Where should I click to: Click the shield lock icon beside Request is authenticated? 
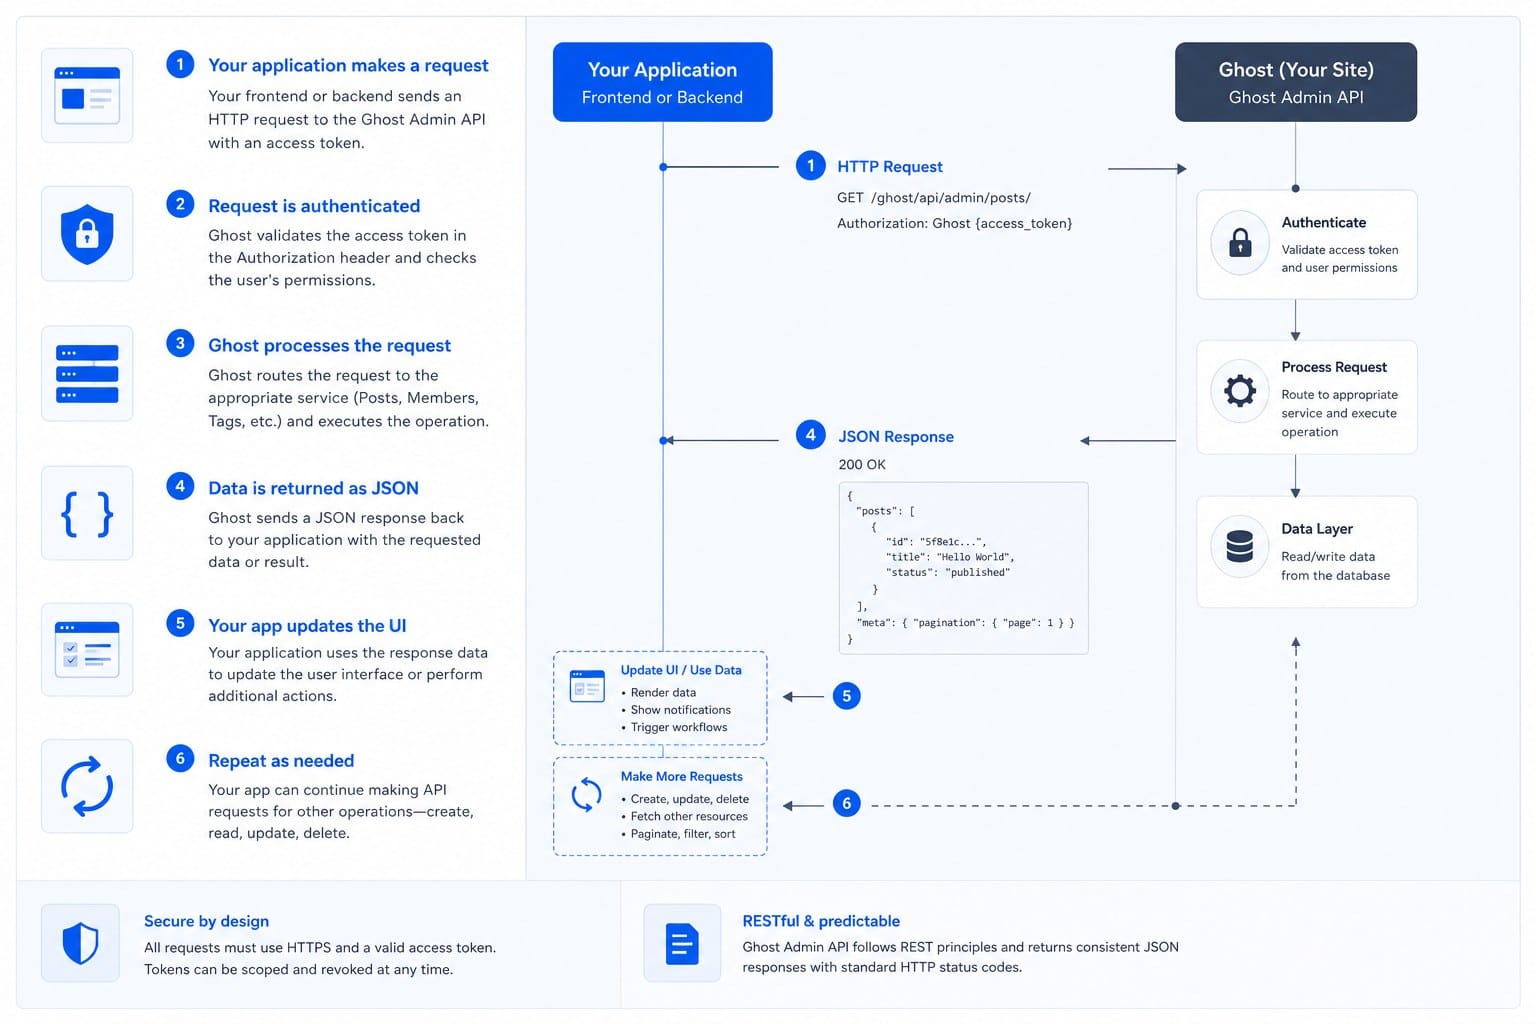[x=87, y=234]
